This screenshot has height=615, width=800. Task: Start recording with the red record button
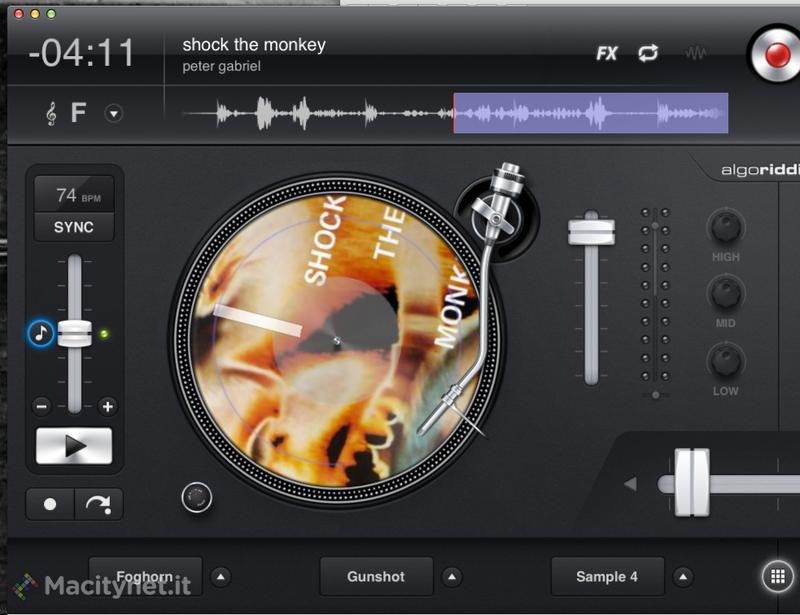[777, 55]
